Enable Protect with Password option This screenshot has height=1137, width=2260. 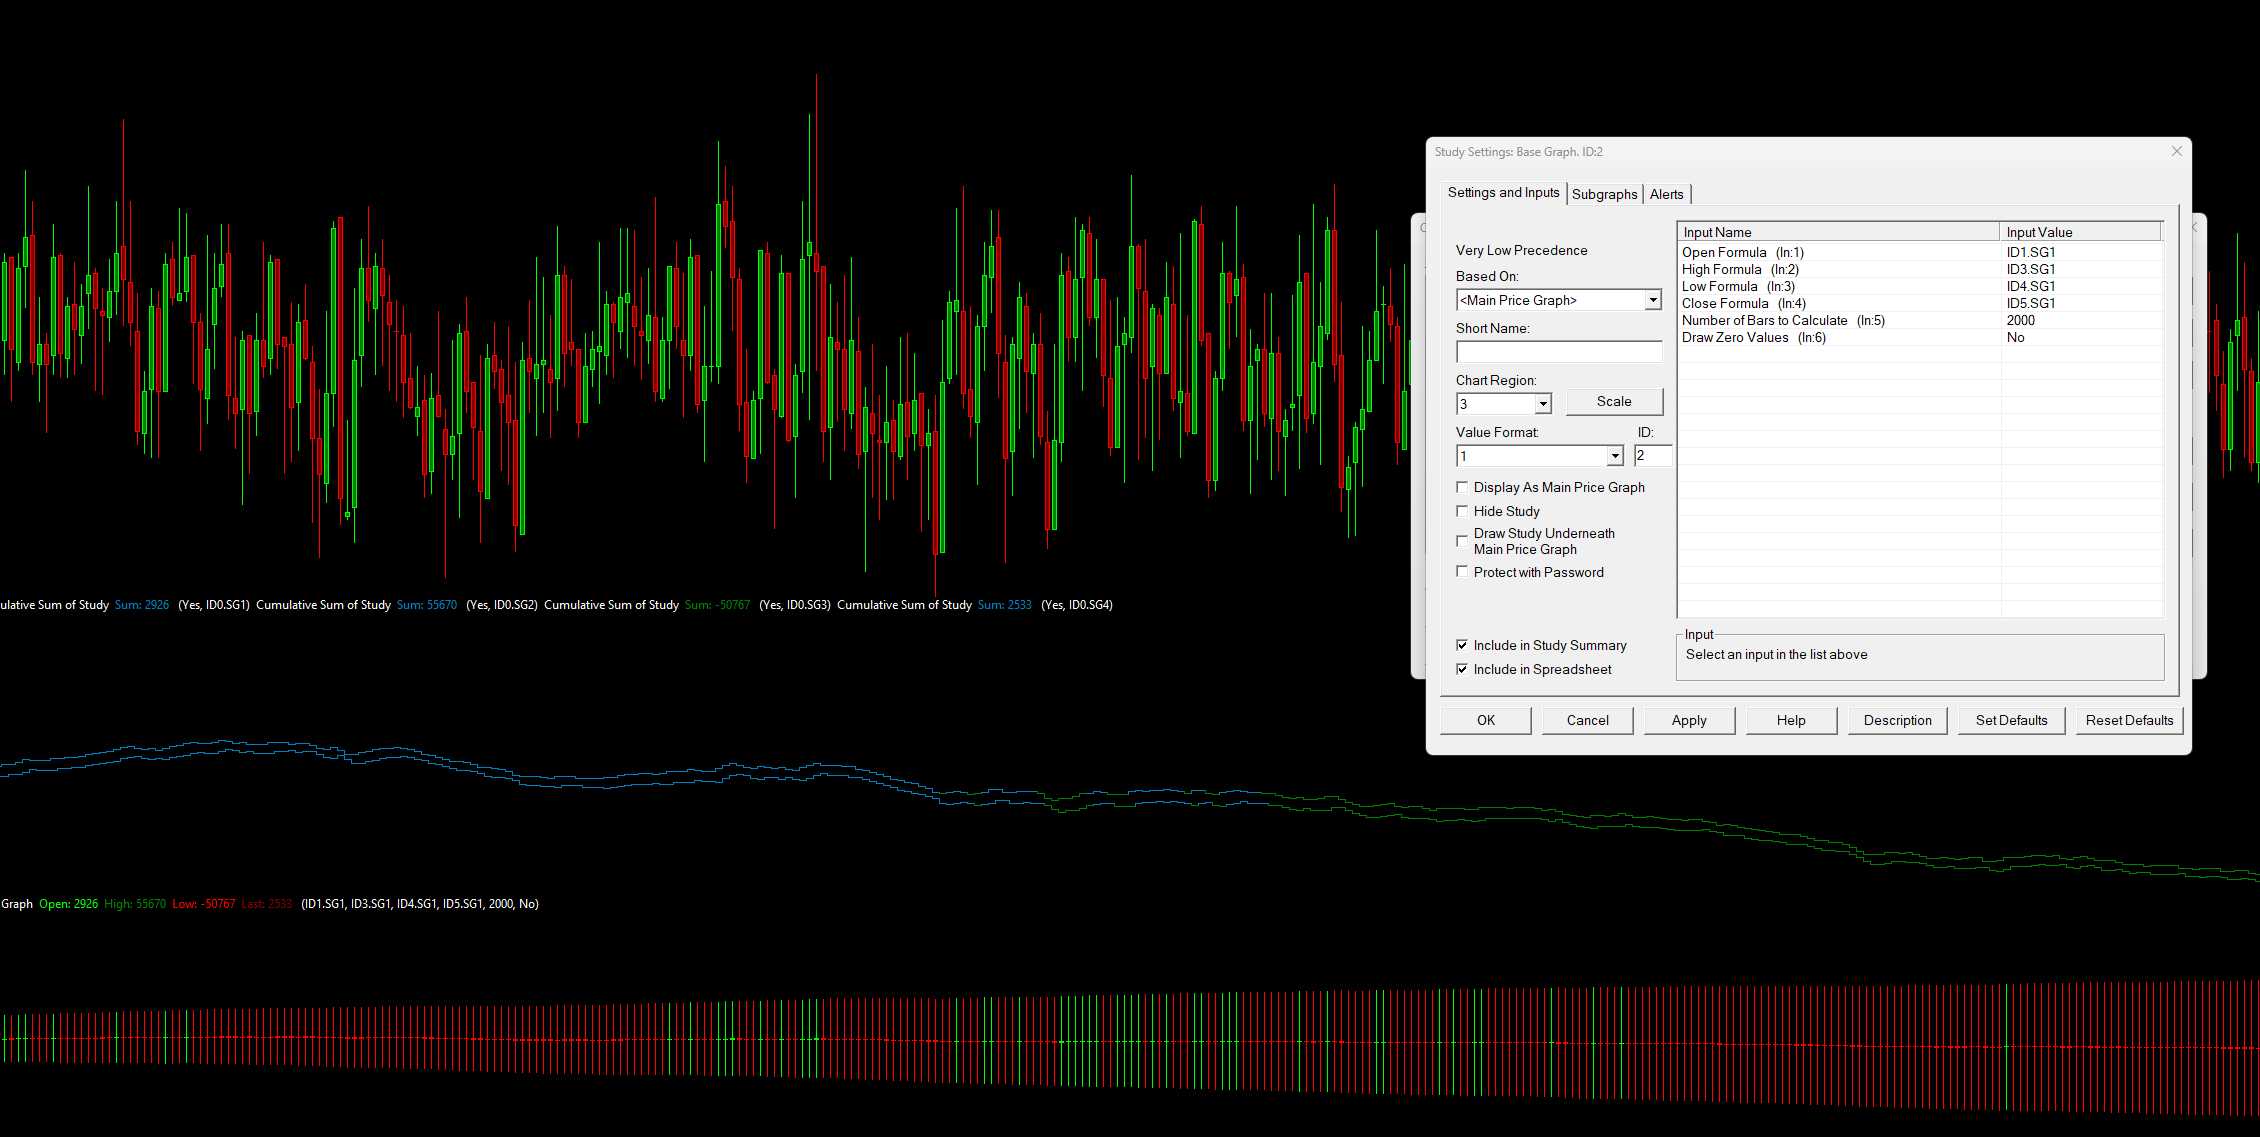(1463, 572)
